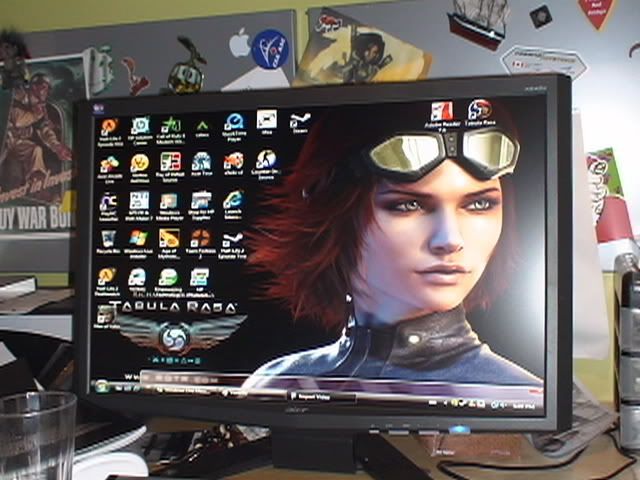
Task: Open the Windows Start menu orb
Action: (x=101, y=386)
